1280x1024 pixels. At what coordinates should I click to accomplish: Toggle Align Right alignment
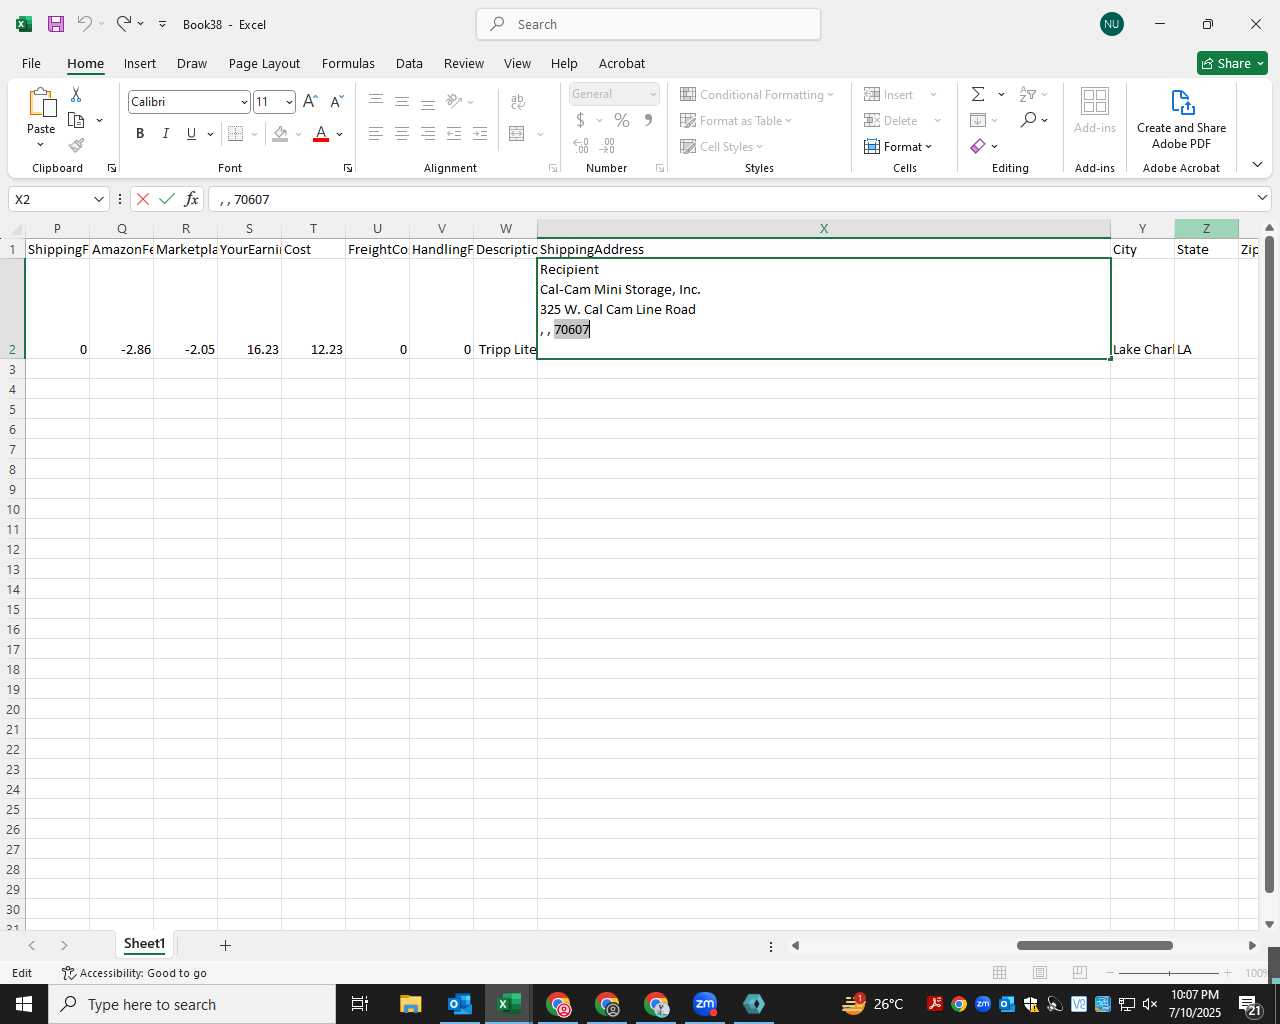[428, 133]
